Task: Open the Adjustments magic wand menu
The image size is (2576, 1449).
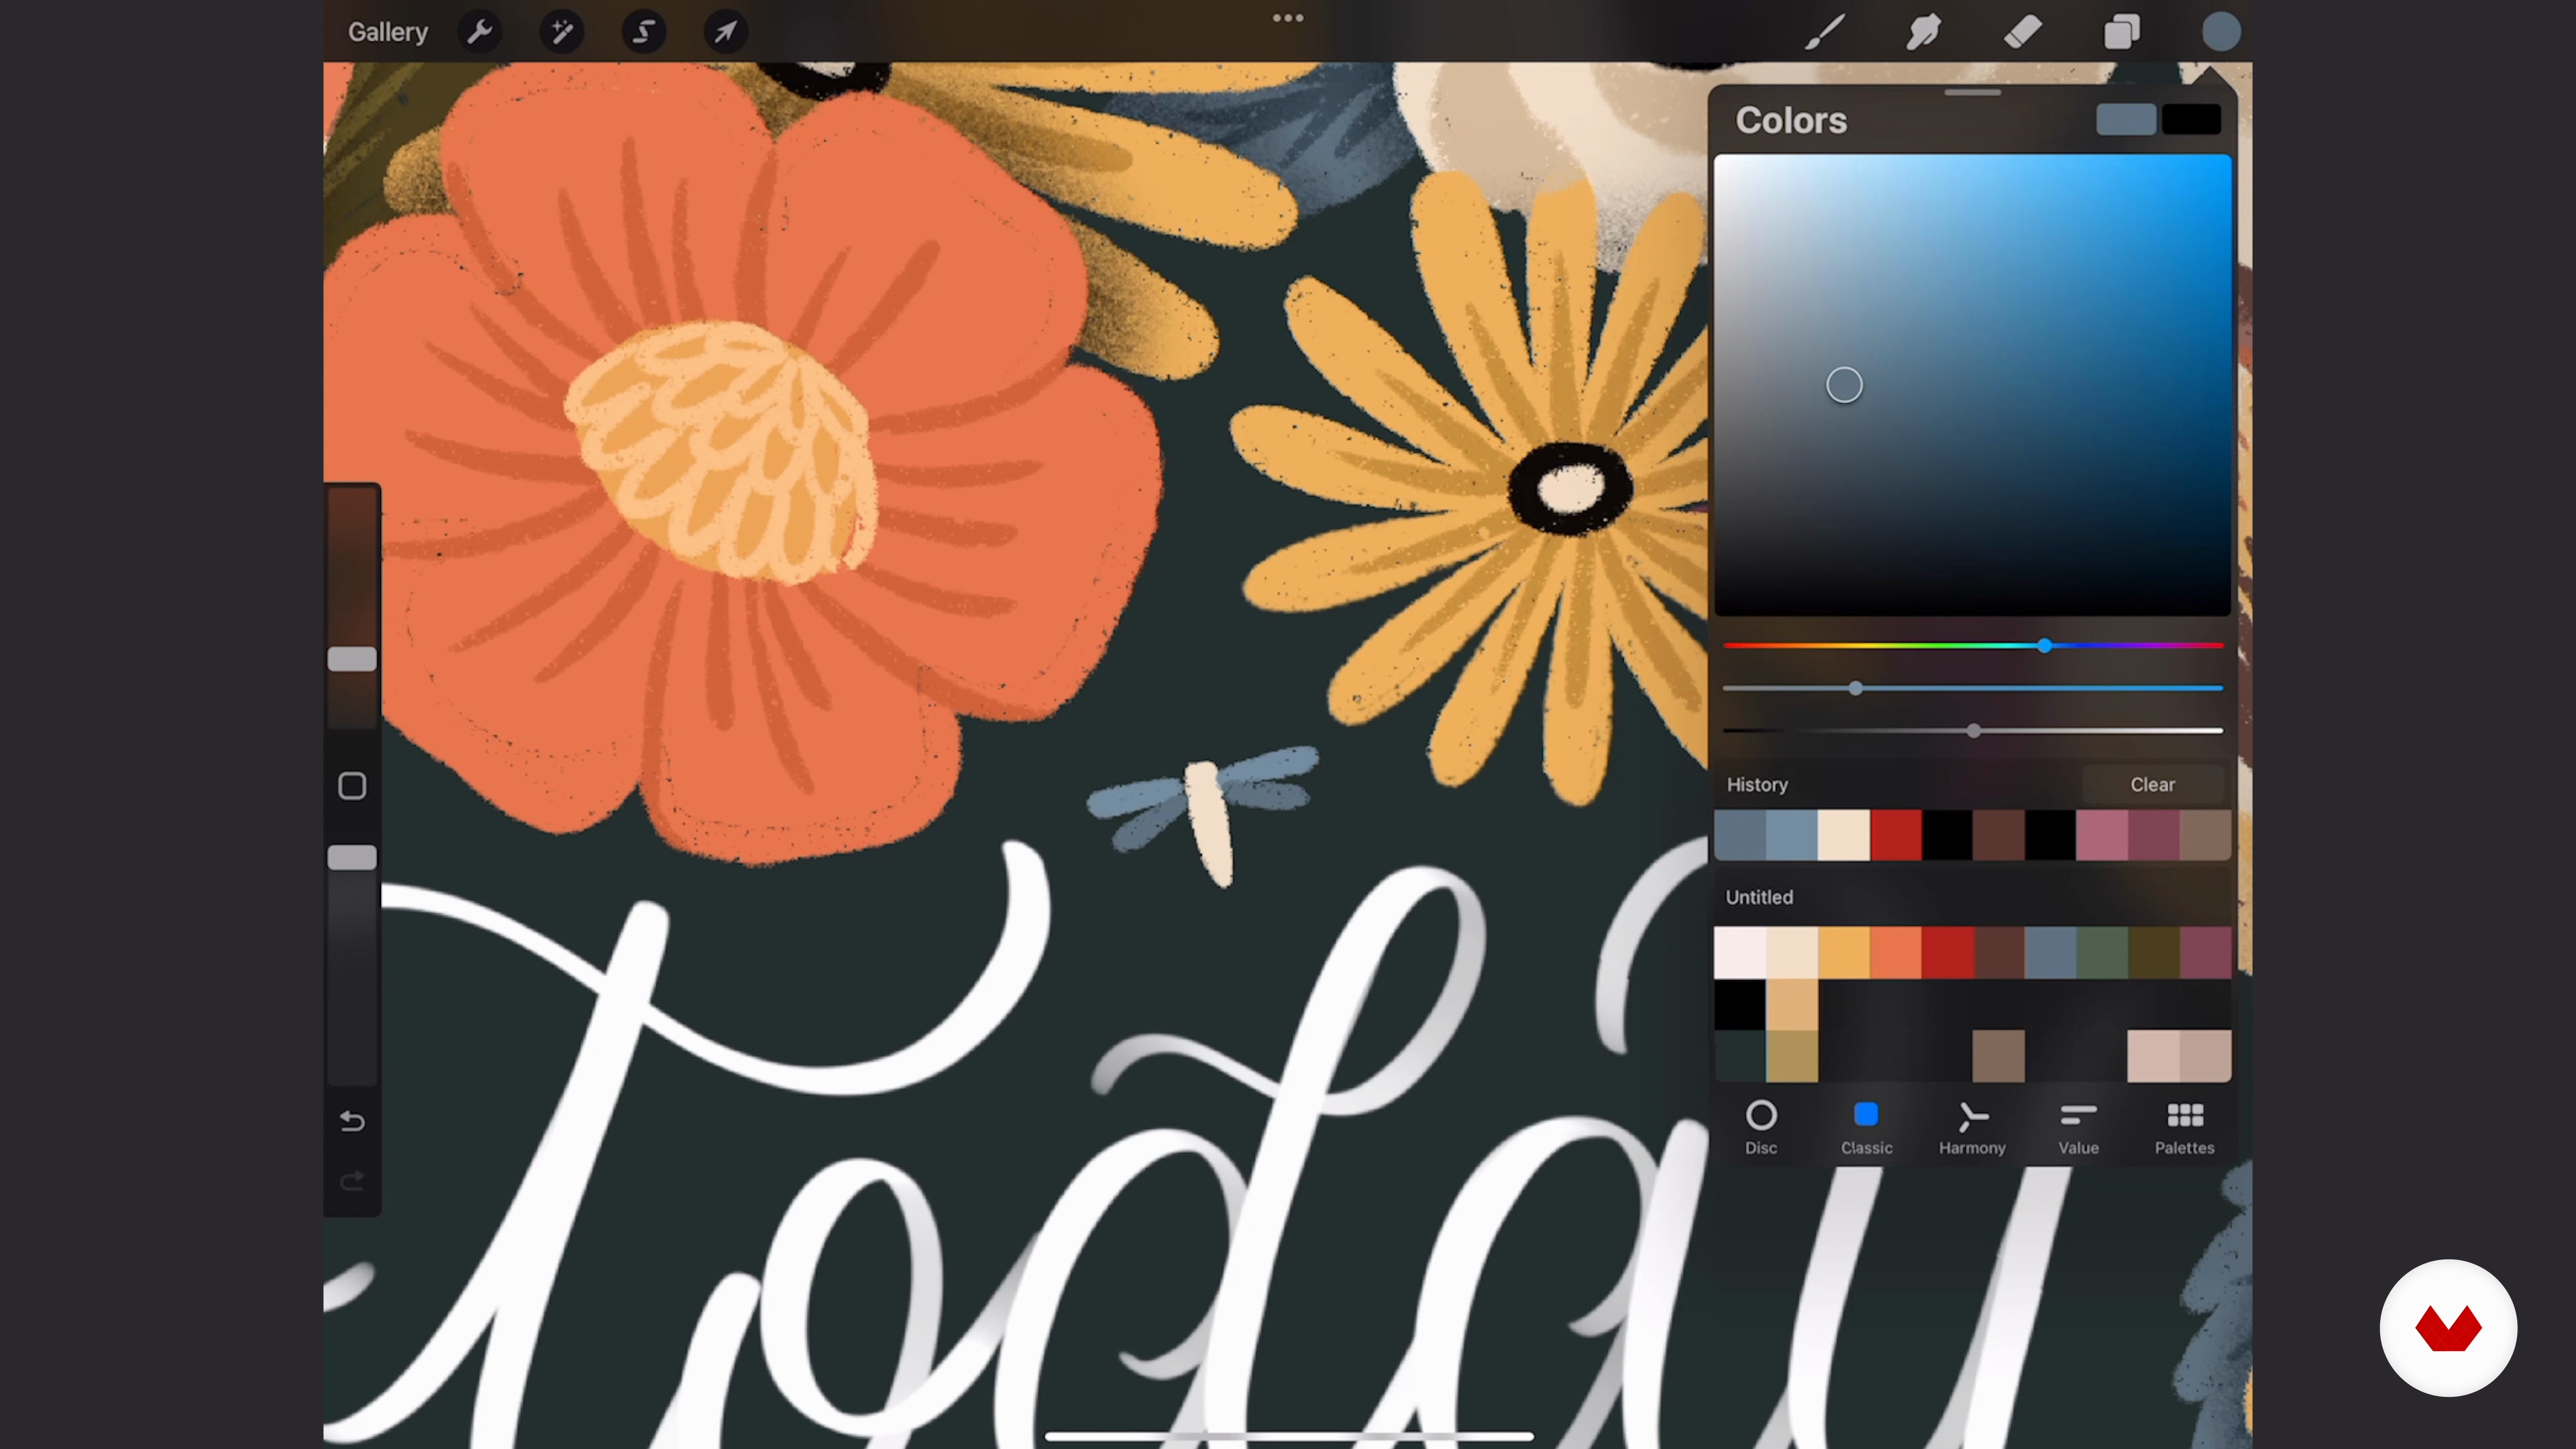Action: 562,32
